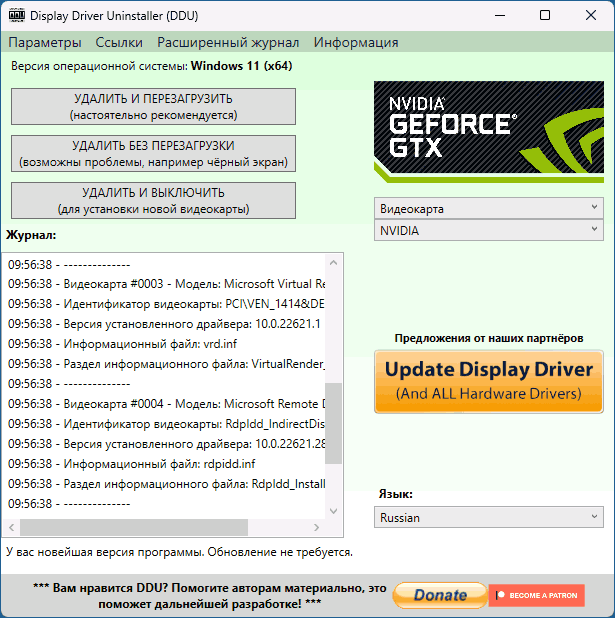615x618 pixels.
Task: Click the Windows 11 (x64) OS version text
Action: pyautogui.click(x=241, y=66)
